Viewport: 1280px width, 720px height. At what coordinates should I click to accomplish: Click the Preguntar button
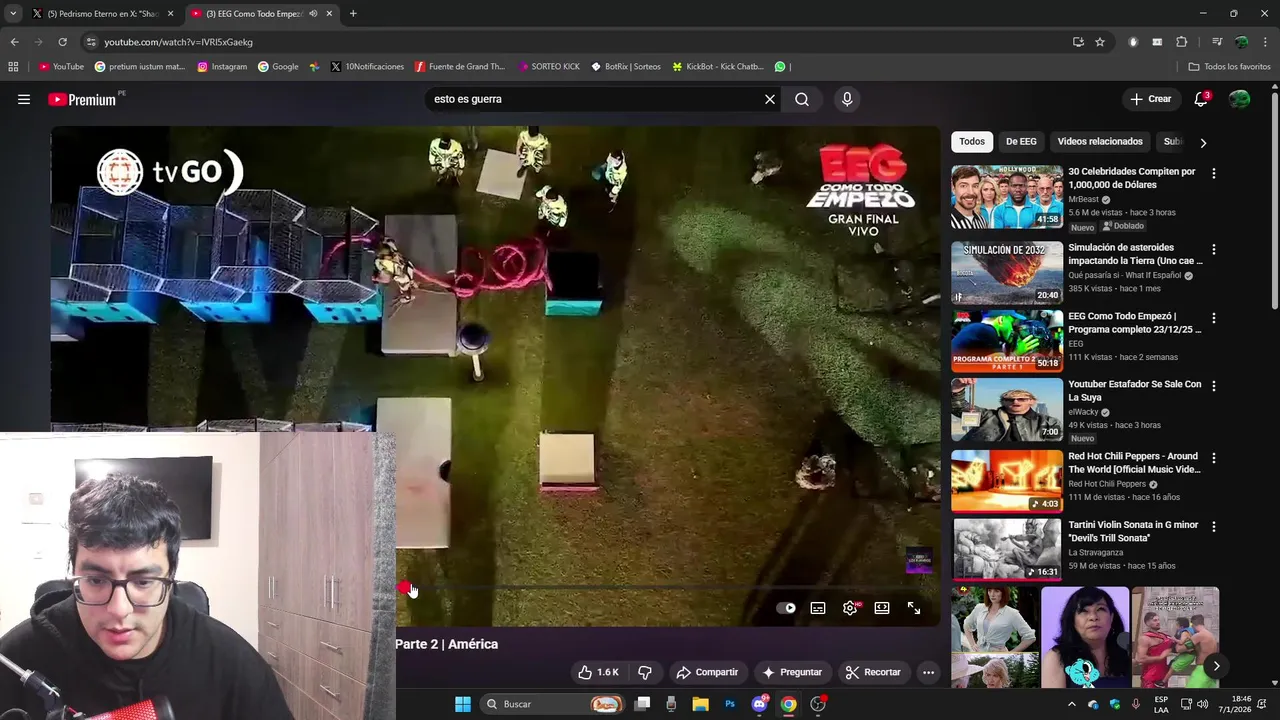point(792,672)
